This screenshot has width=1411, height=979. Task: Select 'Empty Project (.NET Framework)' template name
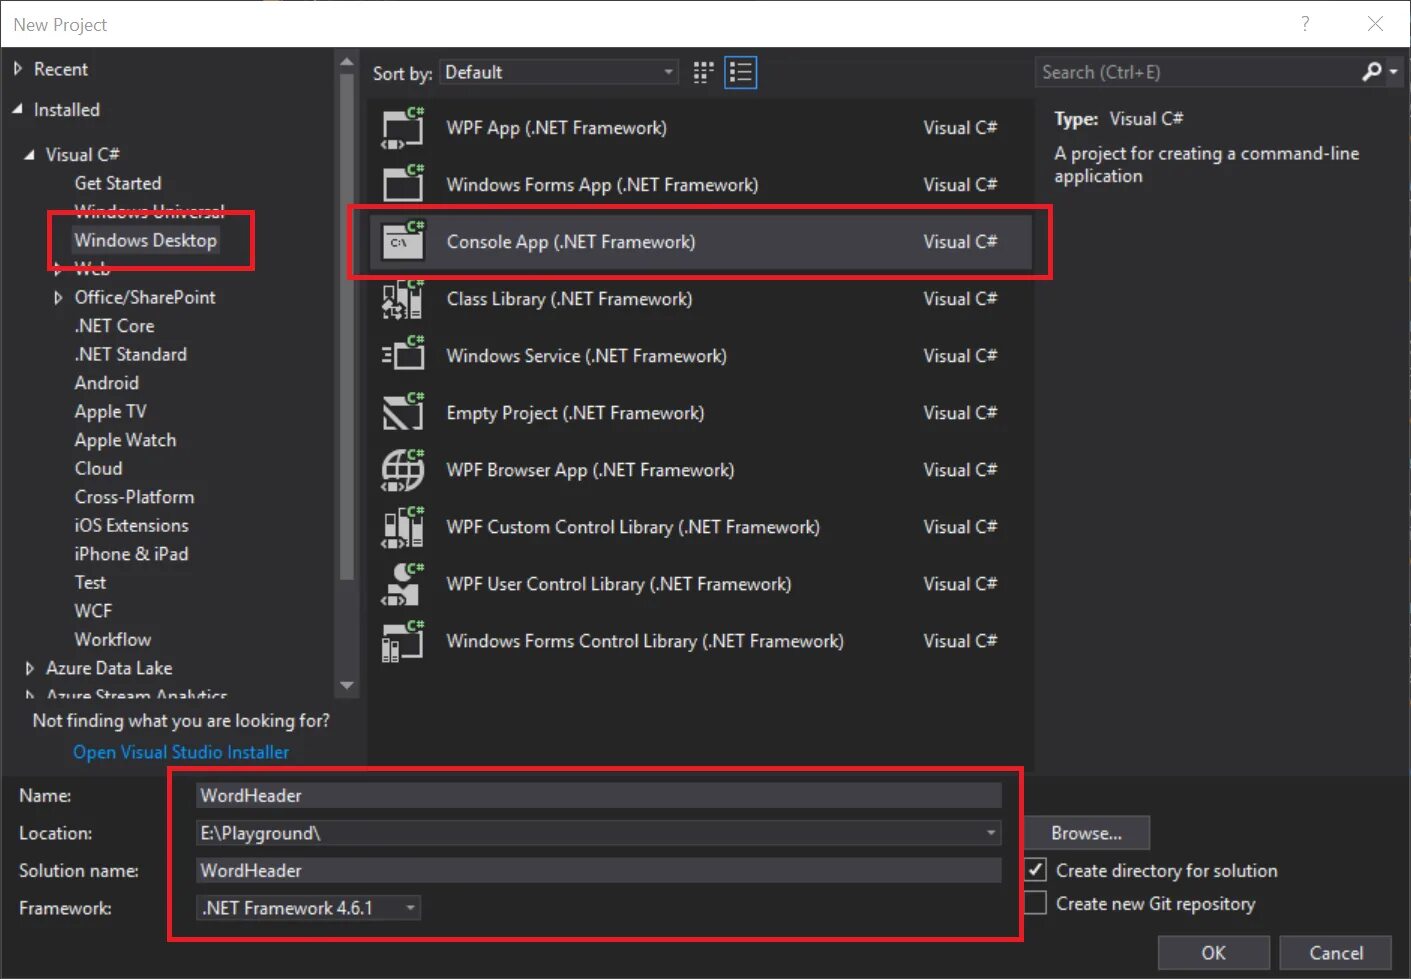575,413
